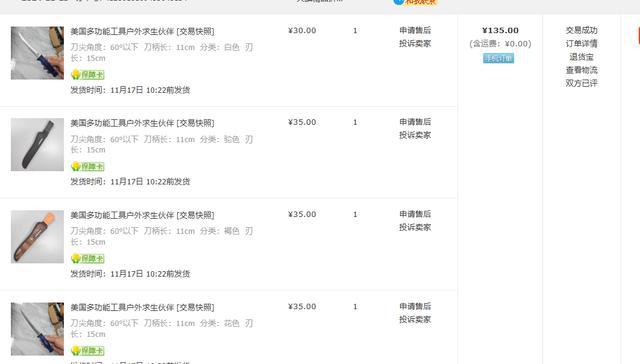Click 保障卡 badge in 花色 item row
Screen dimensions: 640x364
pyautogui.click(x=88, y=351)
